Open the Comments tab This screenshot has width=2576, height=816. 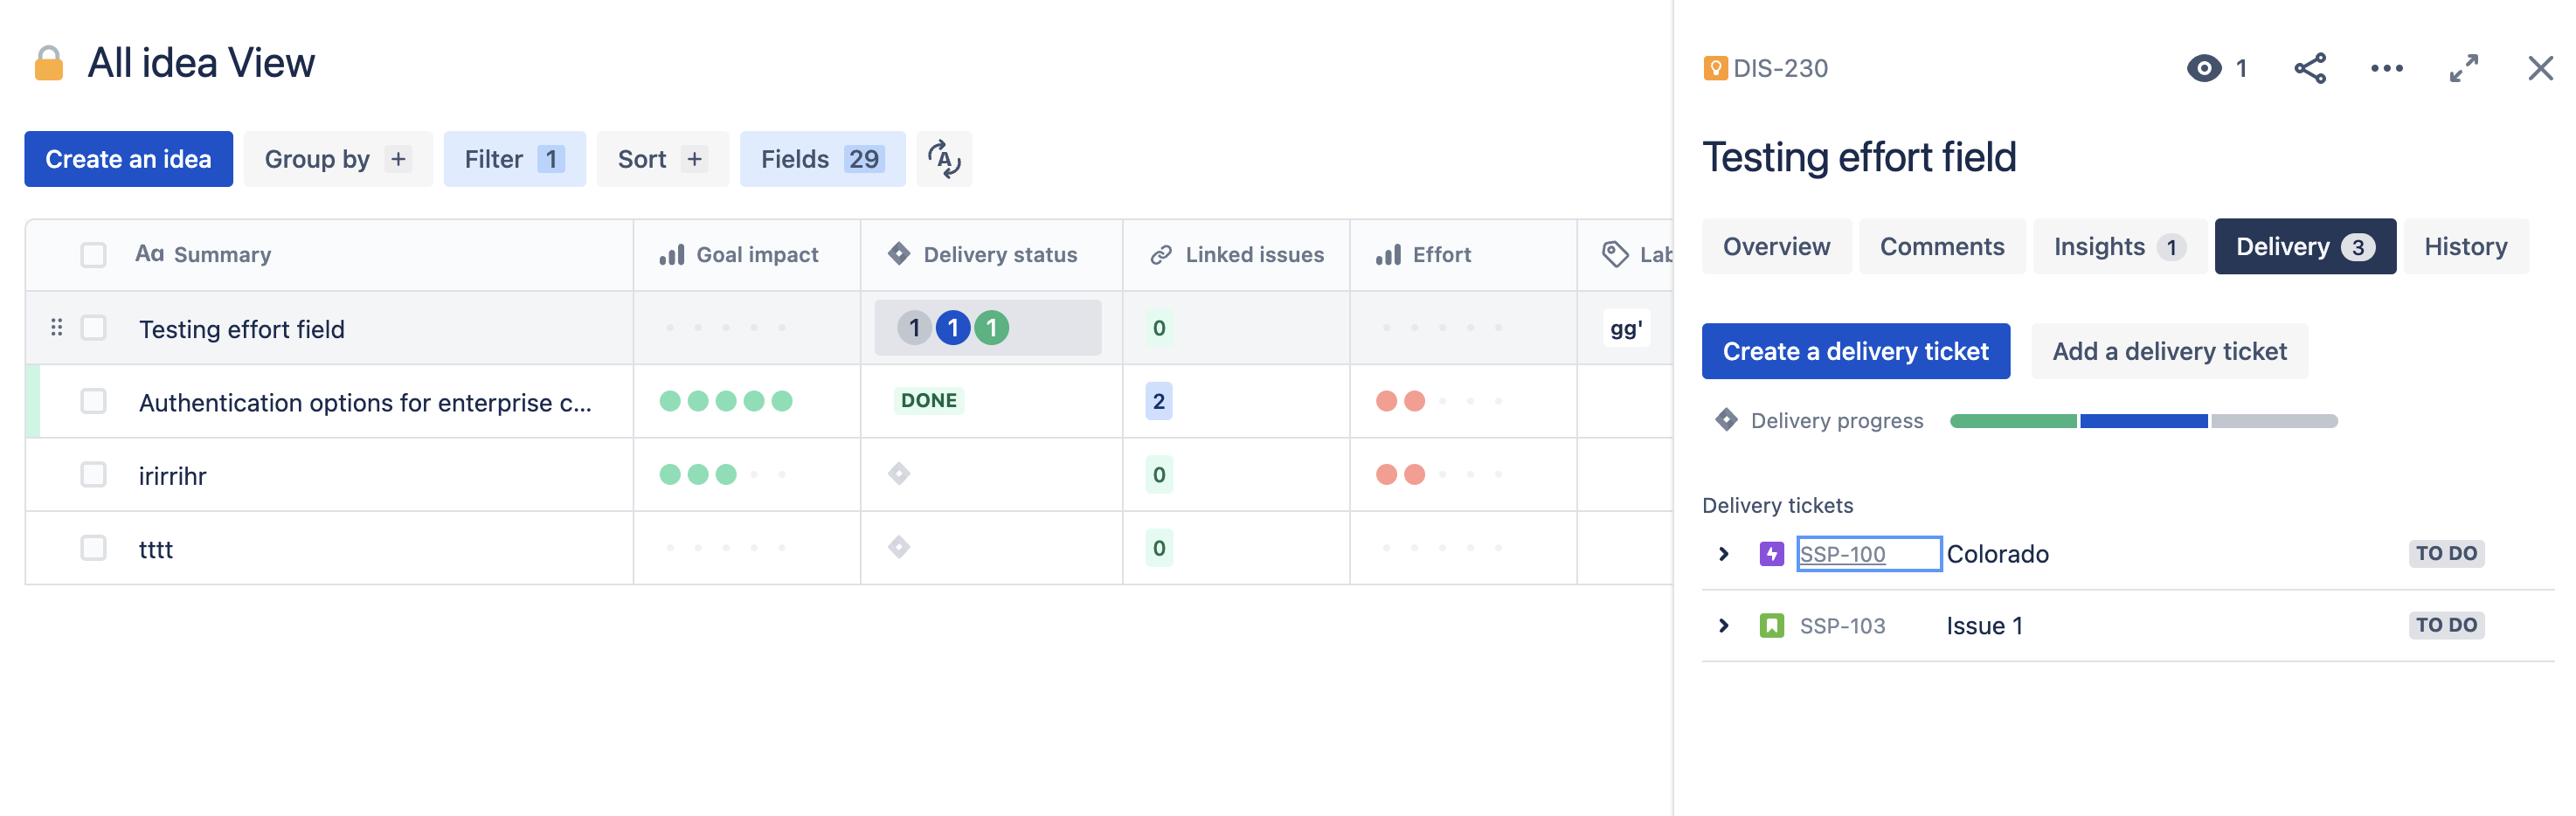click(1941, 246)
